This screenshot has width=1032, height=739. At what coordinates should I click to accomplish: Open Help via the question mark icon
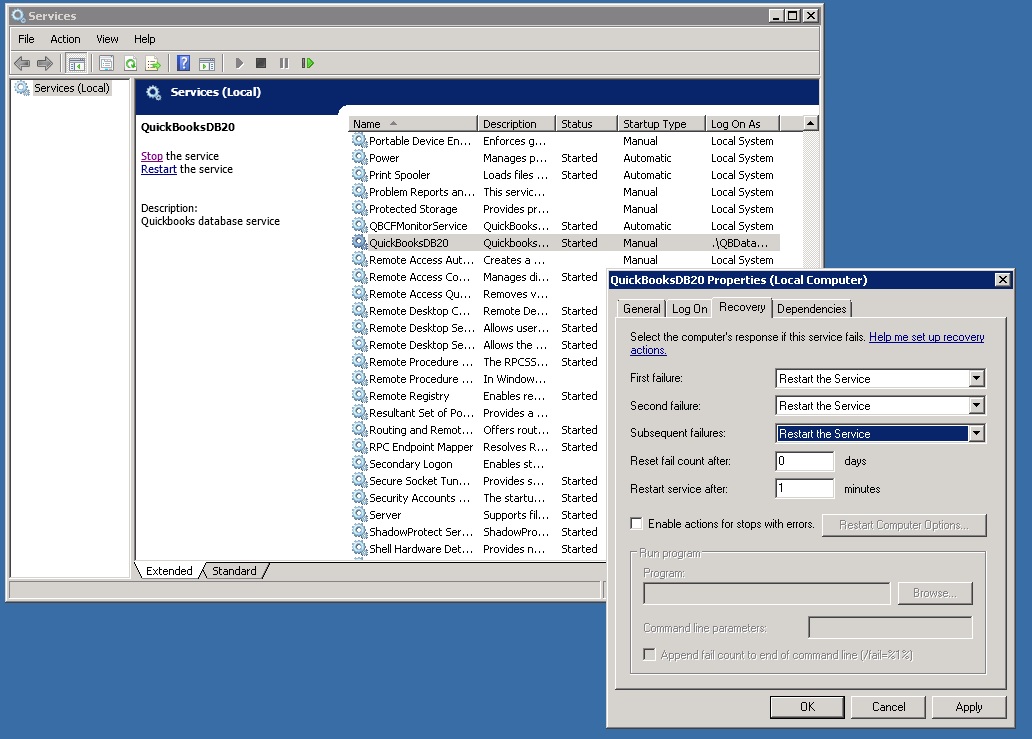pyautogui.click(x=184, y=63)
